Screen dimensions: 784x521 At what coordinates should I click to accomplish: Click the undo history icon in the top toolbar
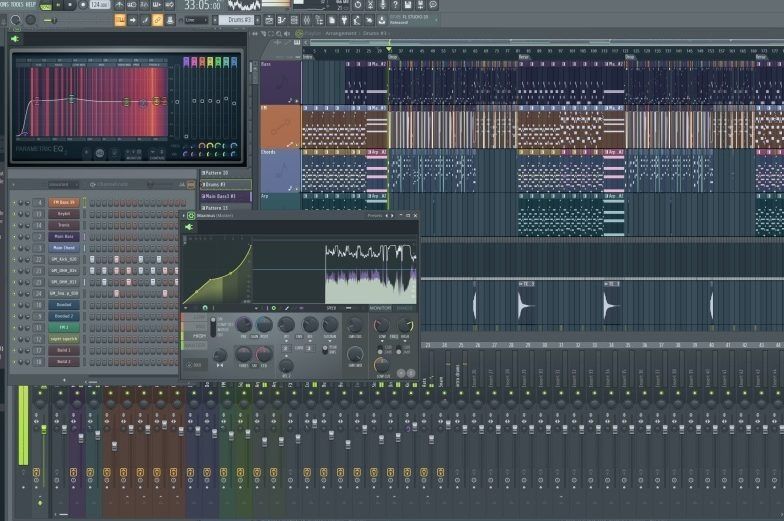pyautogui.click(x=358, y=5)
